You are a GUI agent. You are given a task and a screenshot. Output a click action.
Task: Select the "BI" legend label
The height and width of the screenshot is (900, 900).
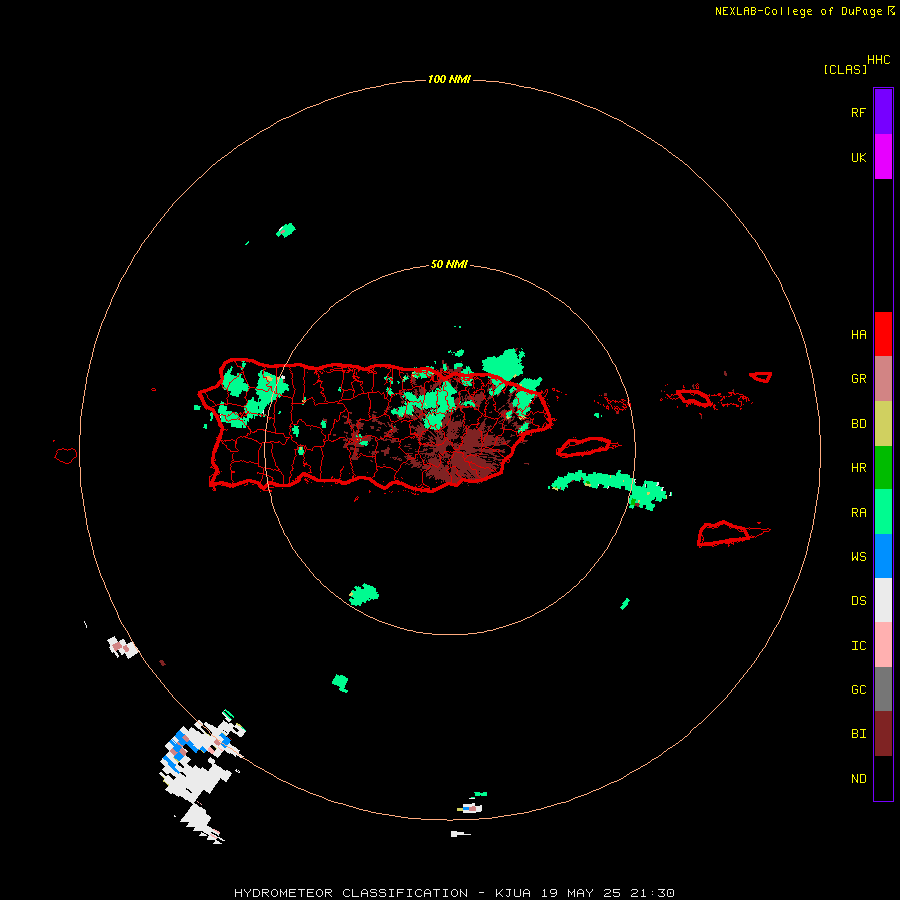pyautogui.click(x=858, y=734)
